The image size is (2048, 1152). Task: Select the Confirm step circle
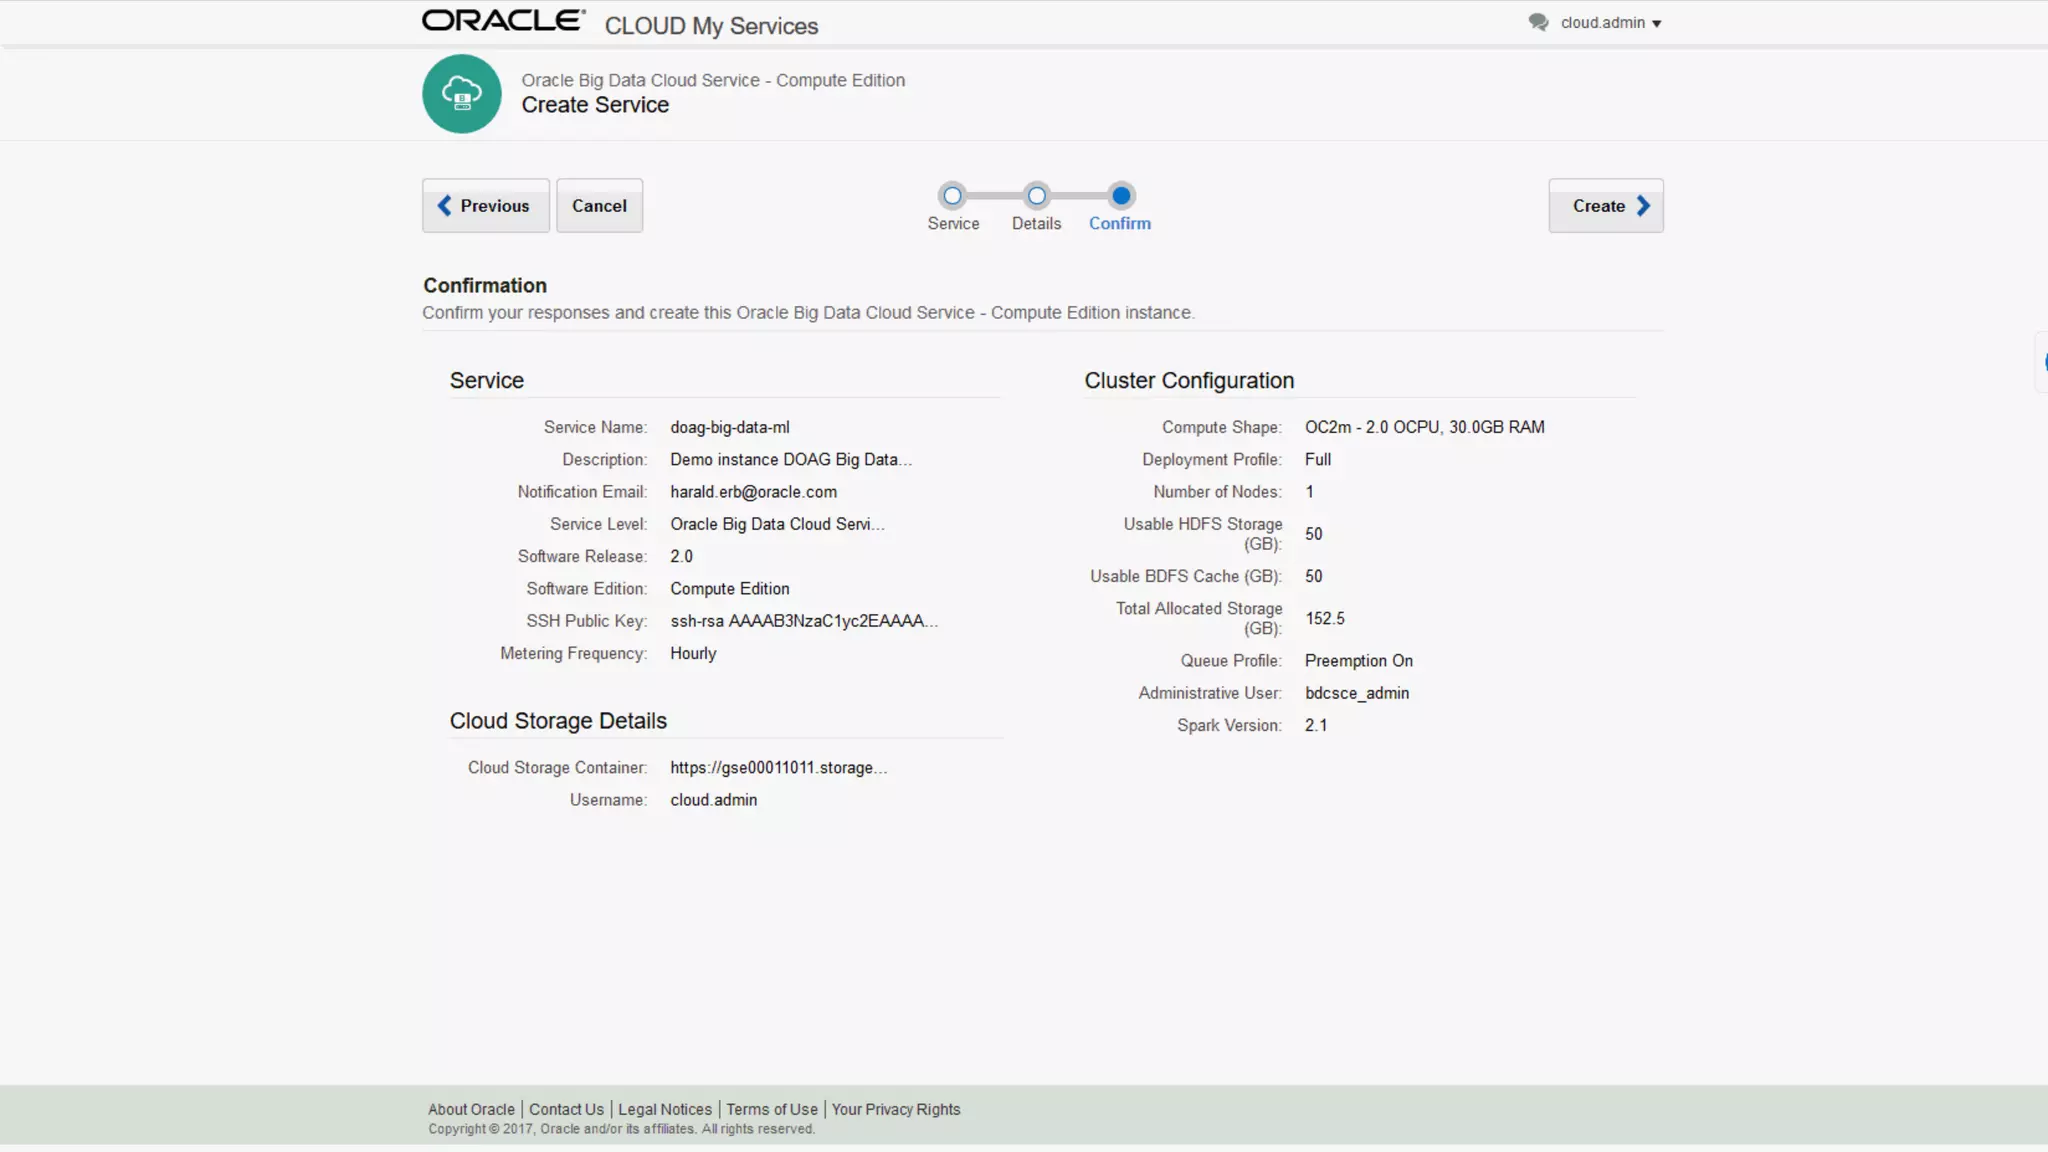point(1121,196)
